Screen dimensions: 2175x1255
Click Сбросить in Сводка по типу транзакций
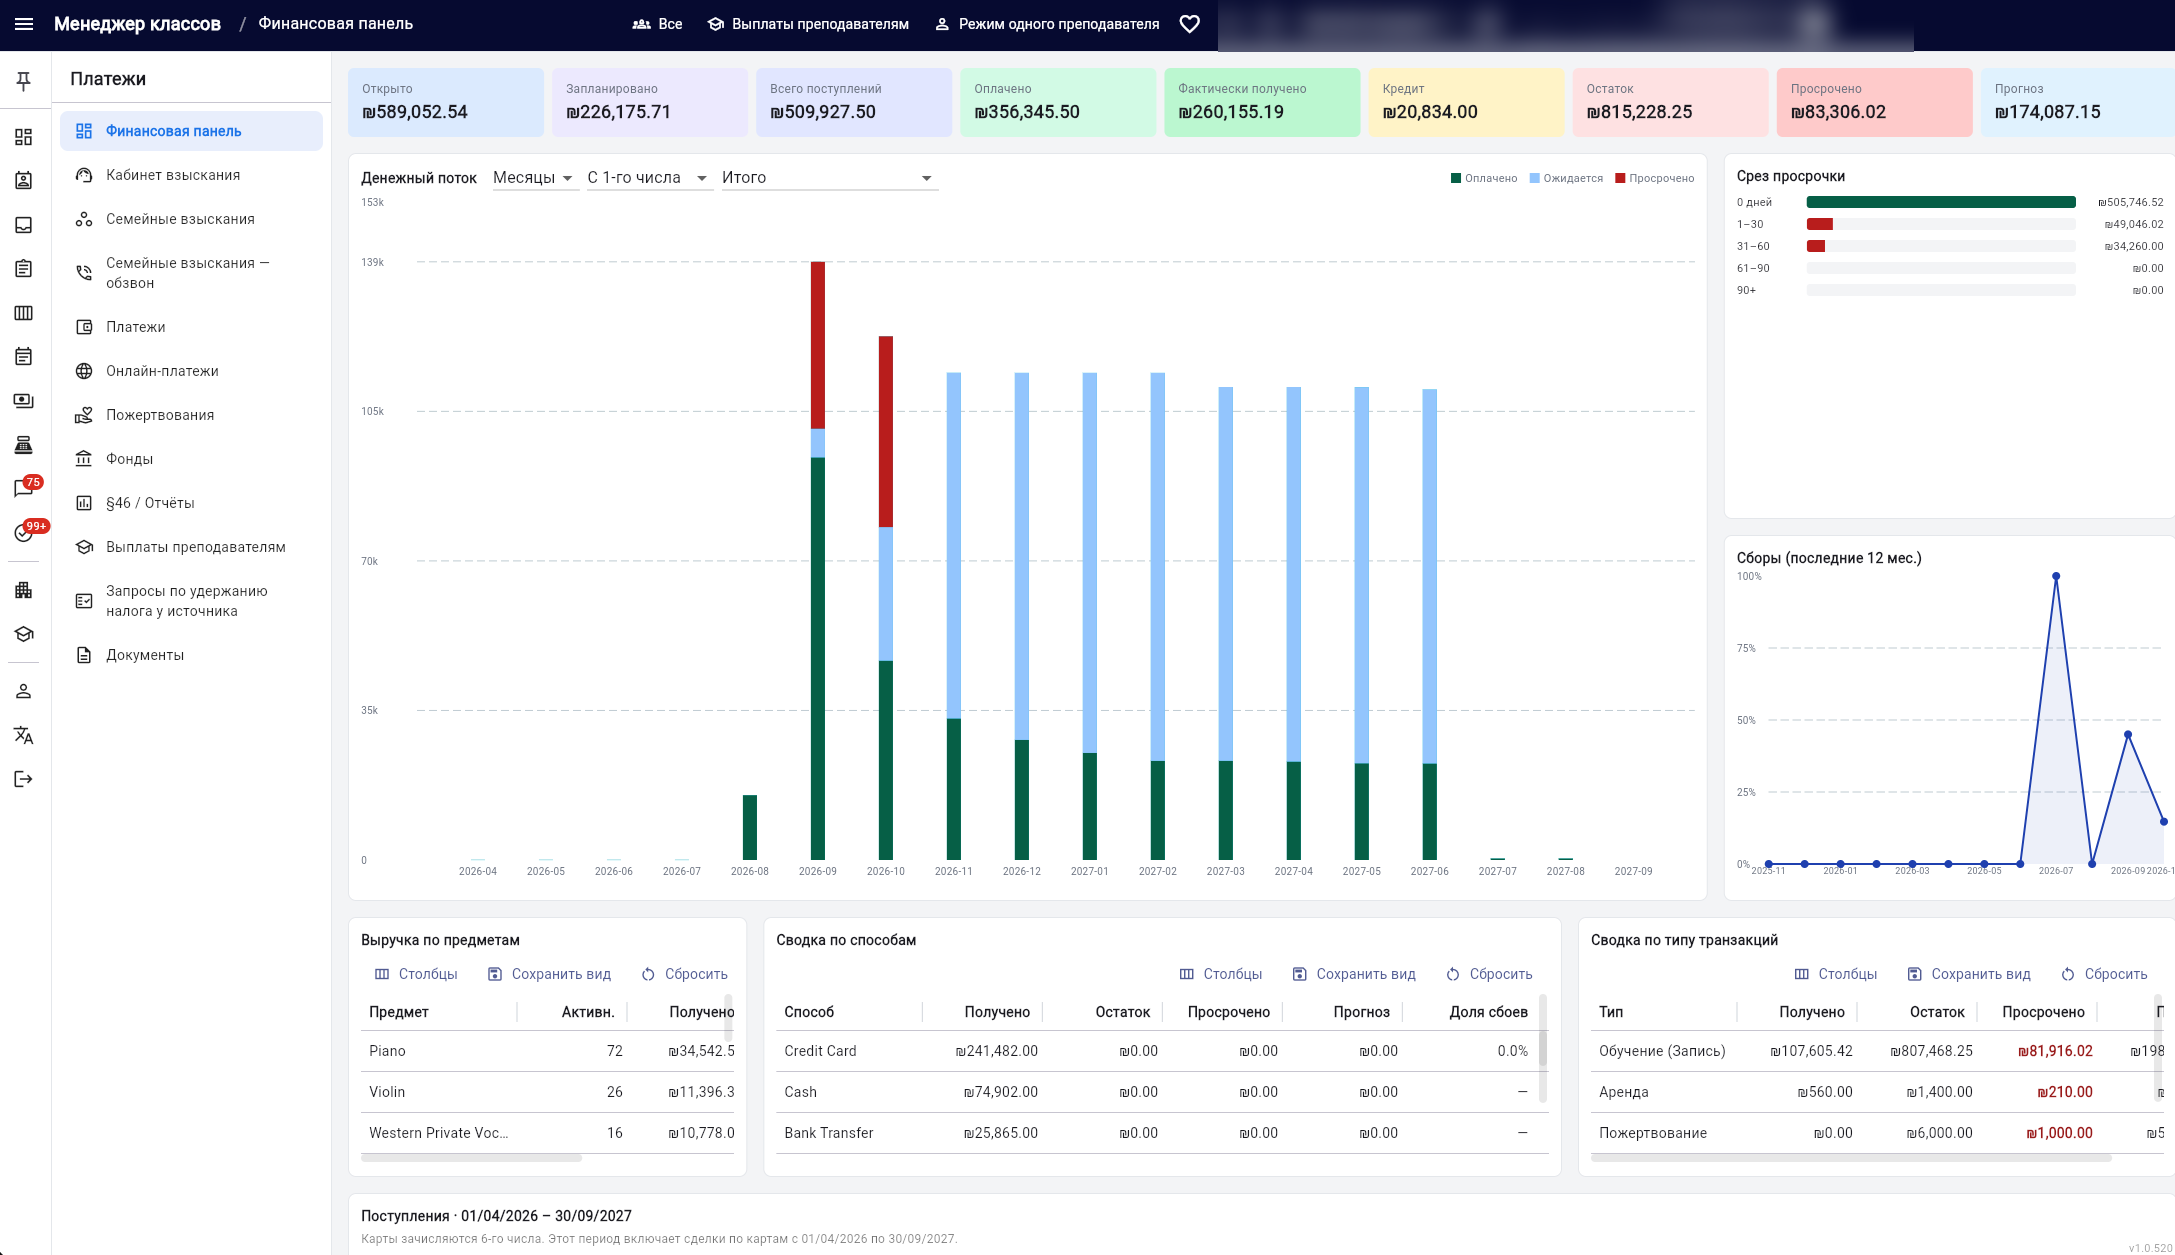click(x=2104, y=974)
